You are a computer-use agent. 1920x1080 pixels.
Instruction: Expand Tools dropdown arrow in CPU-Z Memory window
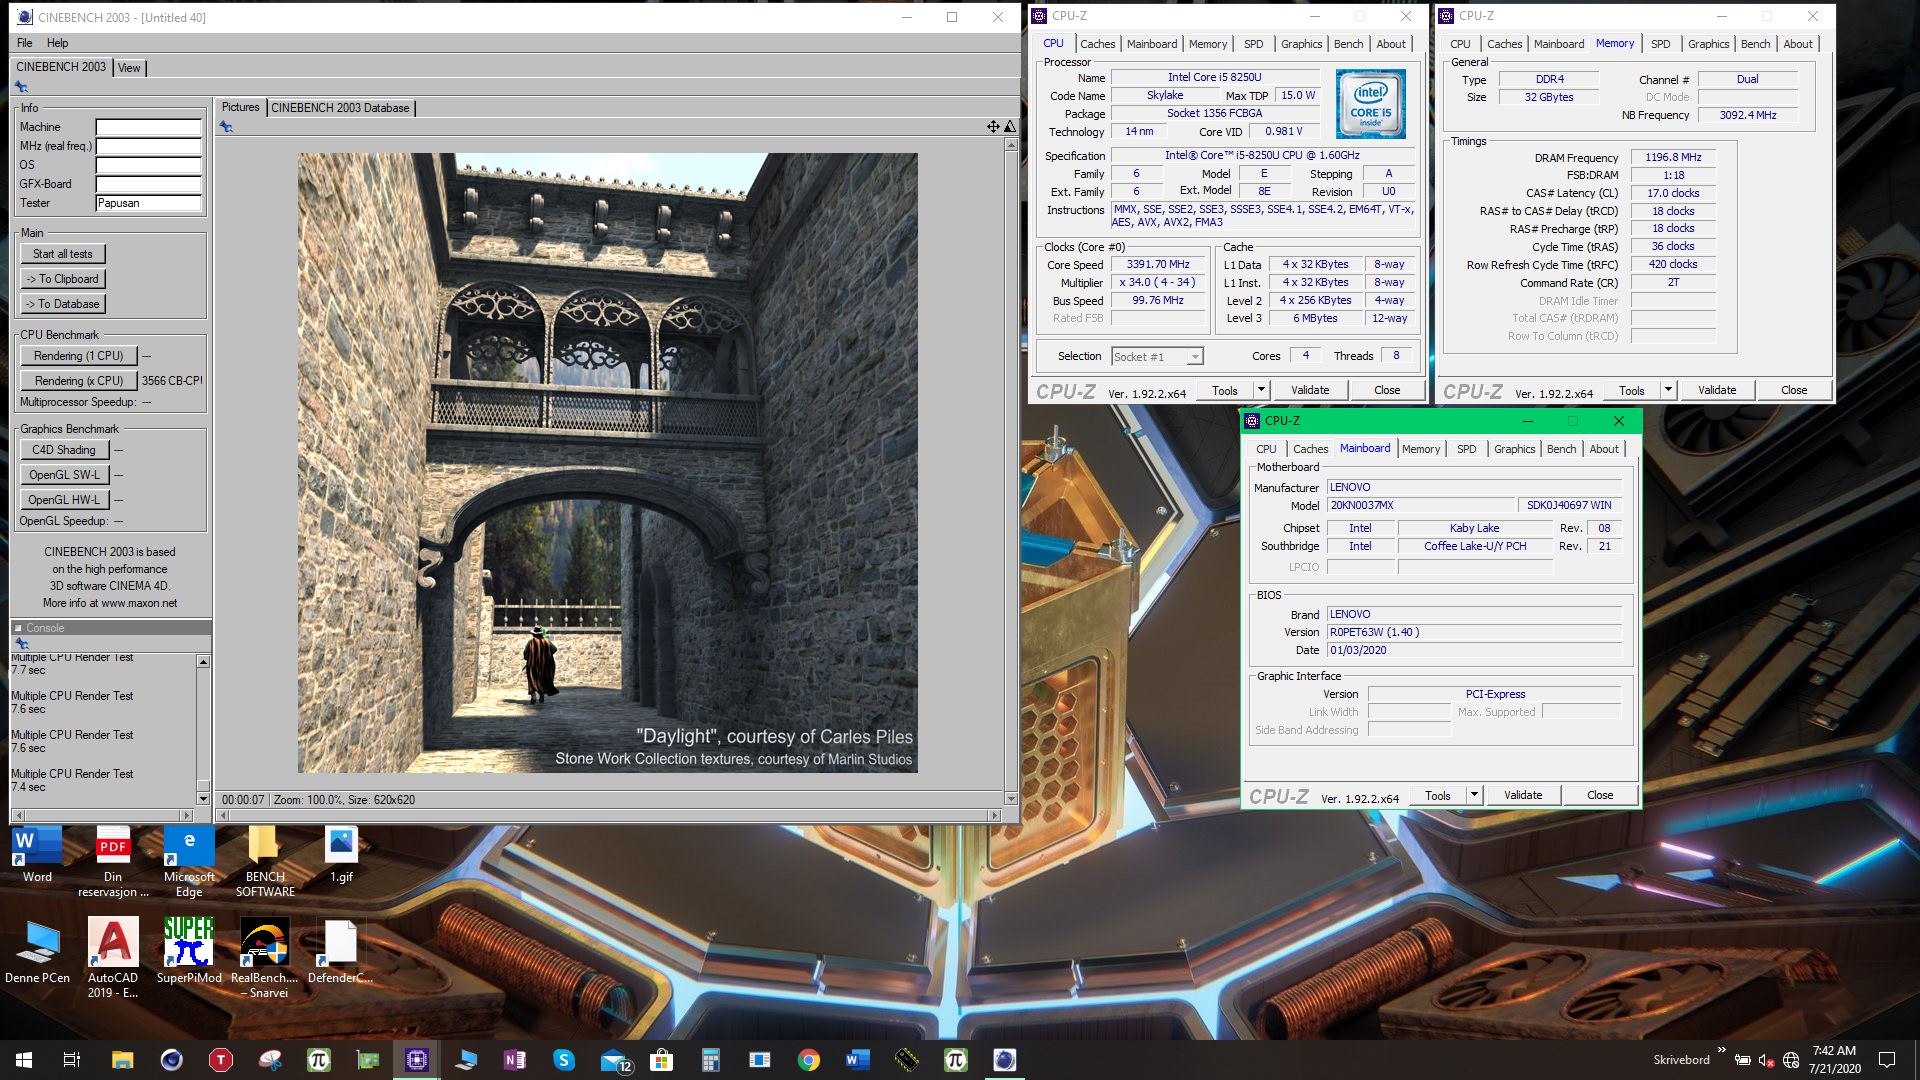pyautogui.click(x=1668, y=390)
